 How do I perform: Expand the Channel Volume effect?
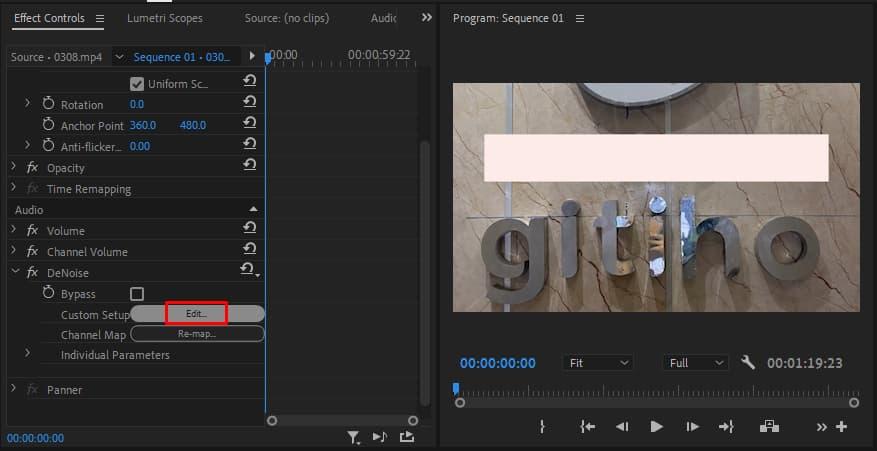[x=13, y=251]
